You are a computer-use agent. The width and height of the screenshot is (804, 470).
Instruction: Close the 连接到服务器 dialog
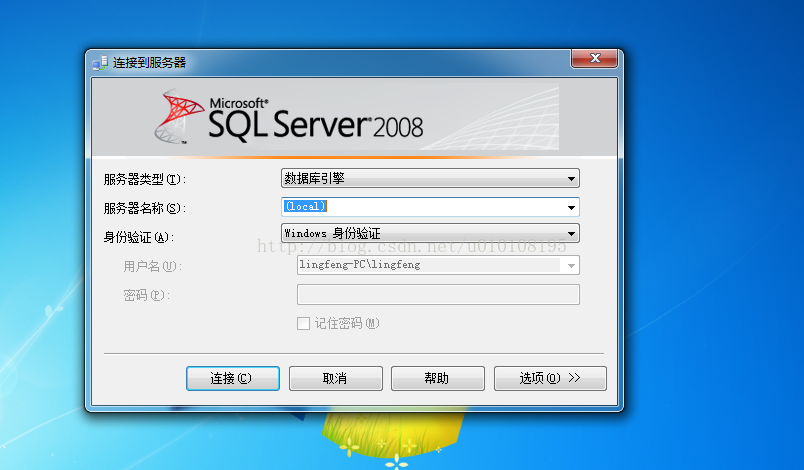595,58
